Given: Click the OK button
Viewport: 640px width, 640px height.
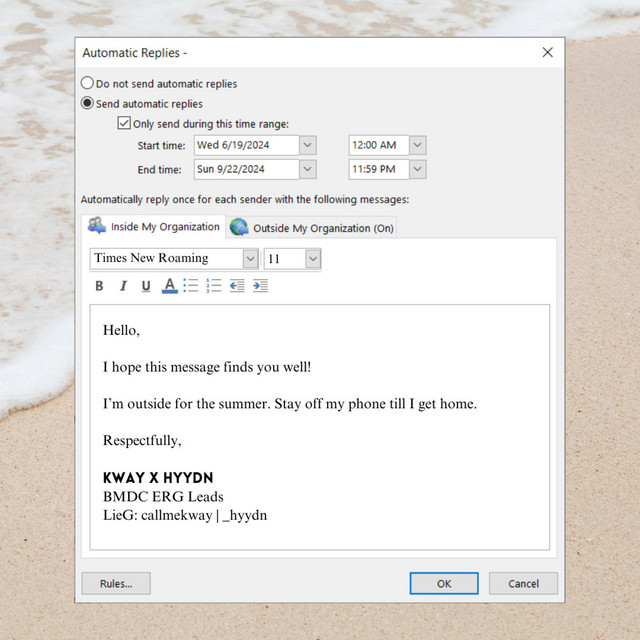Looking at the screenshot, I should click(444, 583).
